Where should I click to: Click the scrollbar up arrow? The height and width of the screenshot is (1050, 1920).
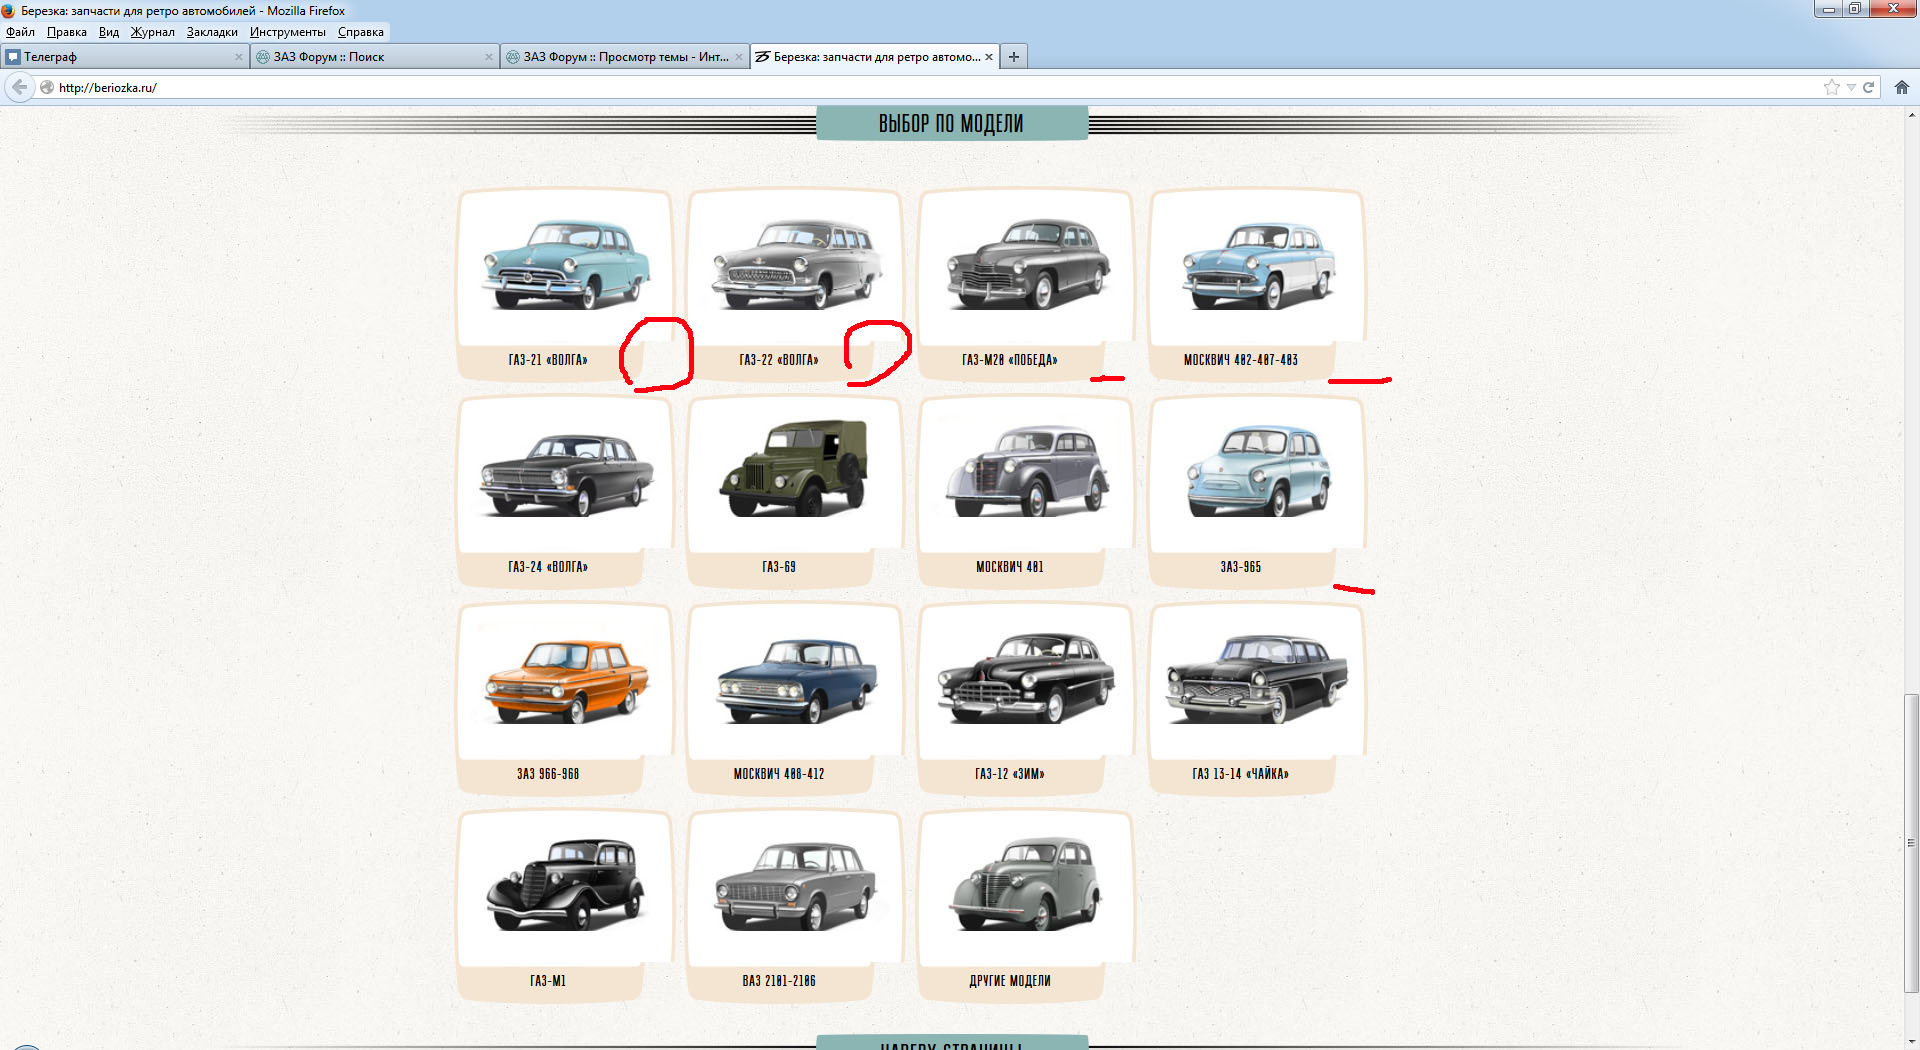(1911, 114)
